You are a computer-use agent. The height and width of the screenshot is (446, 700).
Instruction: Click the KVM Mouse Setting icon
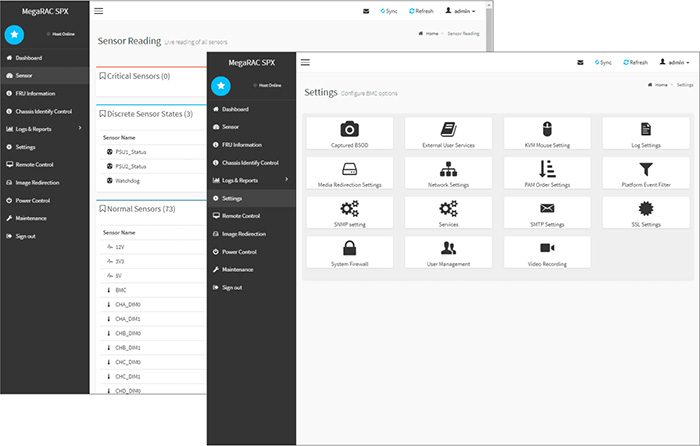click(547, 129)
